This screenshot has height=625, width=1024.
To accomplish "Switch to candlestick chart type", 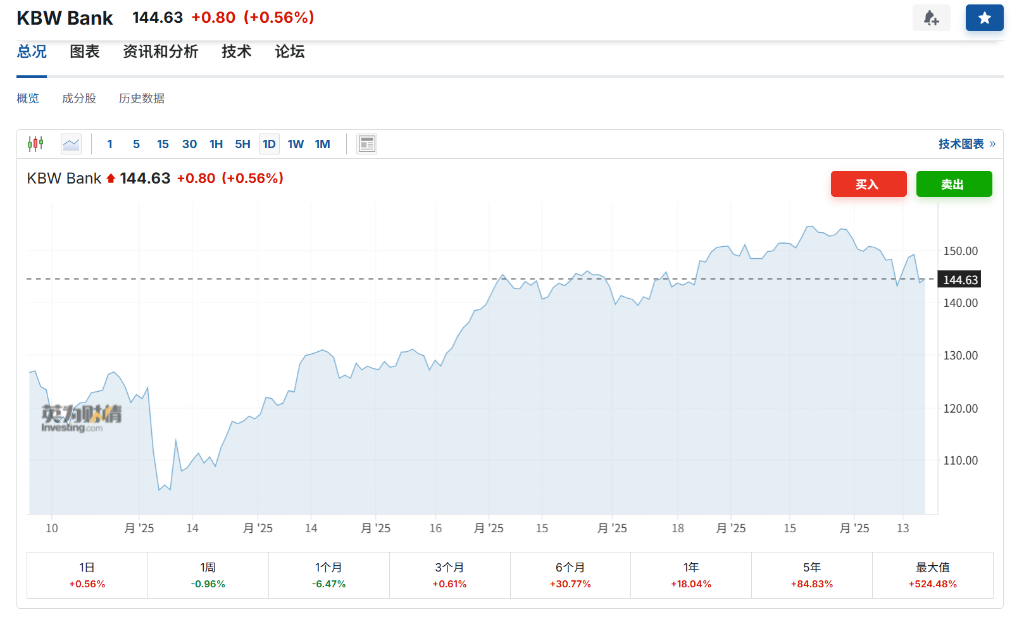I will click(36, 144).
